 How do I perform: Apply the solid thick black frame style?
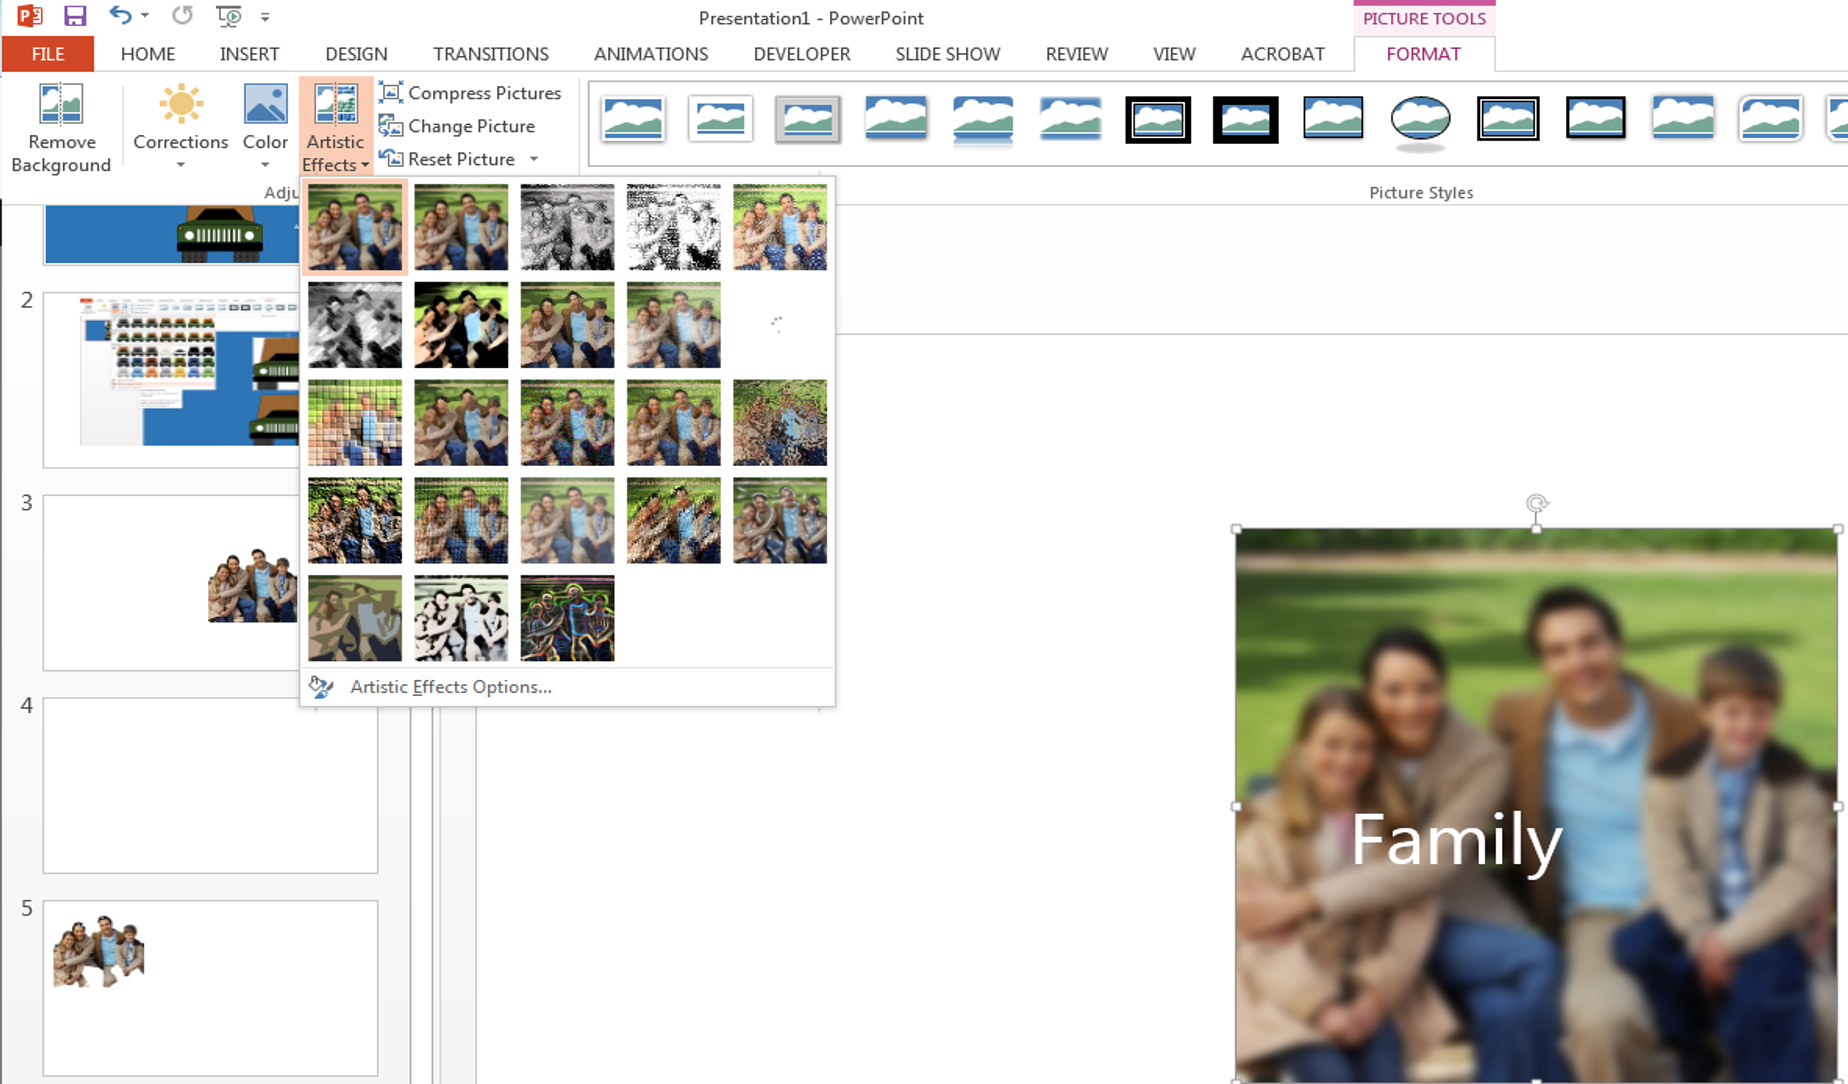click(x=1245, y=119)
